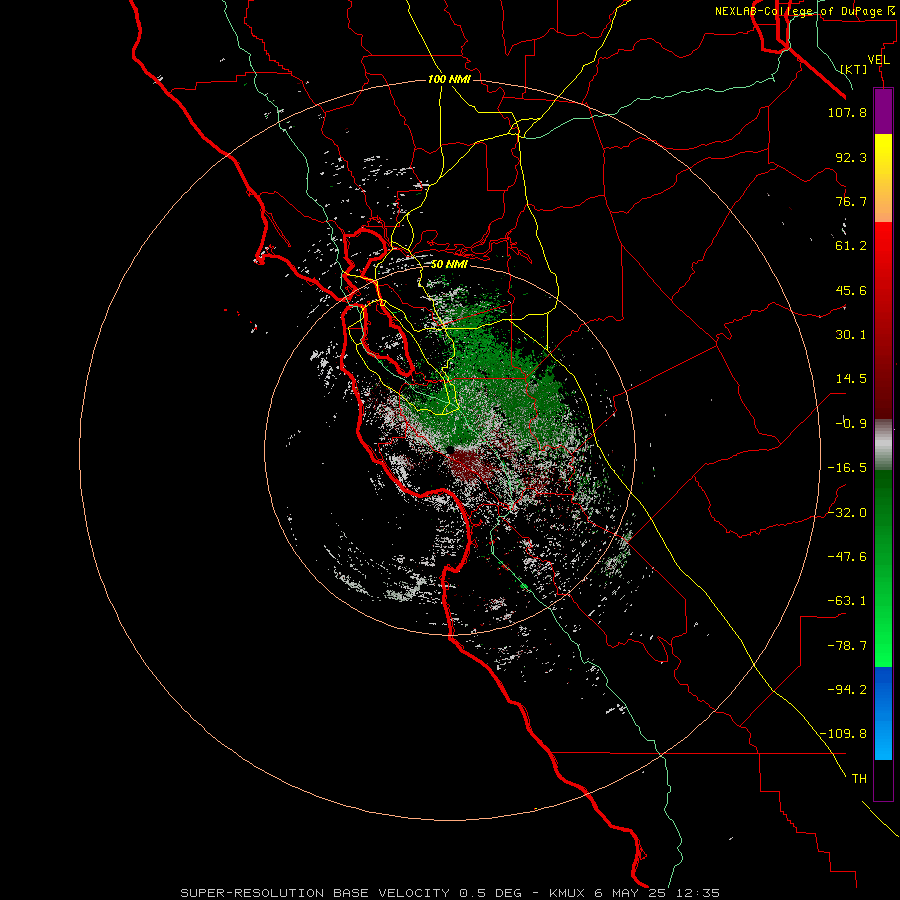
Task: Select the -0.9 legend value
Action: pyautogui.click(x=851, y=424)
